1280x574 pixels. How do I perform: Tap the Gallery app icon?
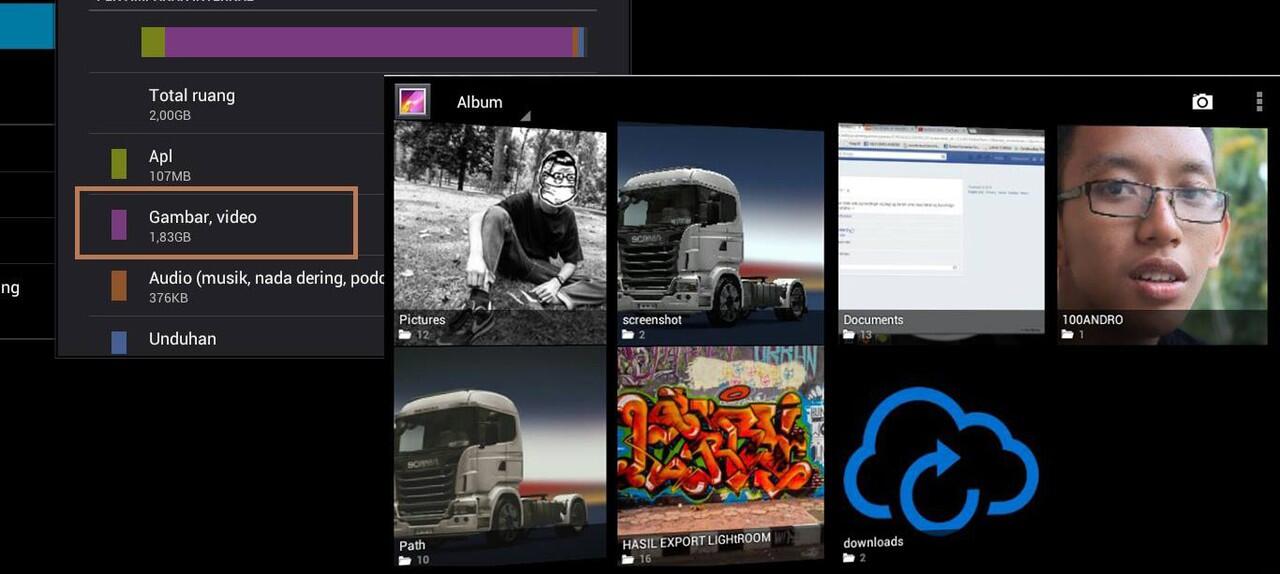(x=413, y=101)
